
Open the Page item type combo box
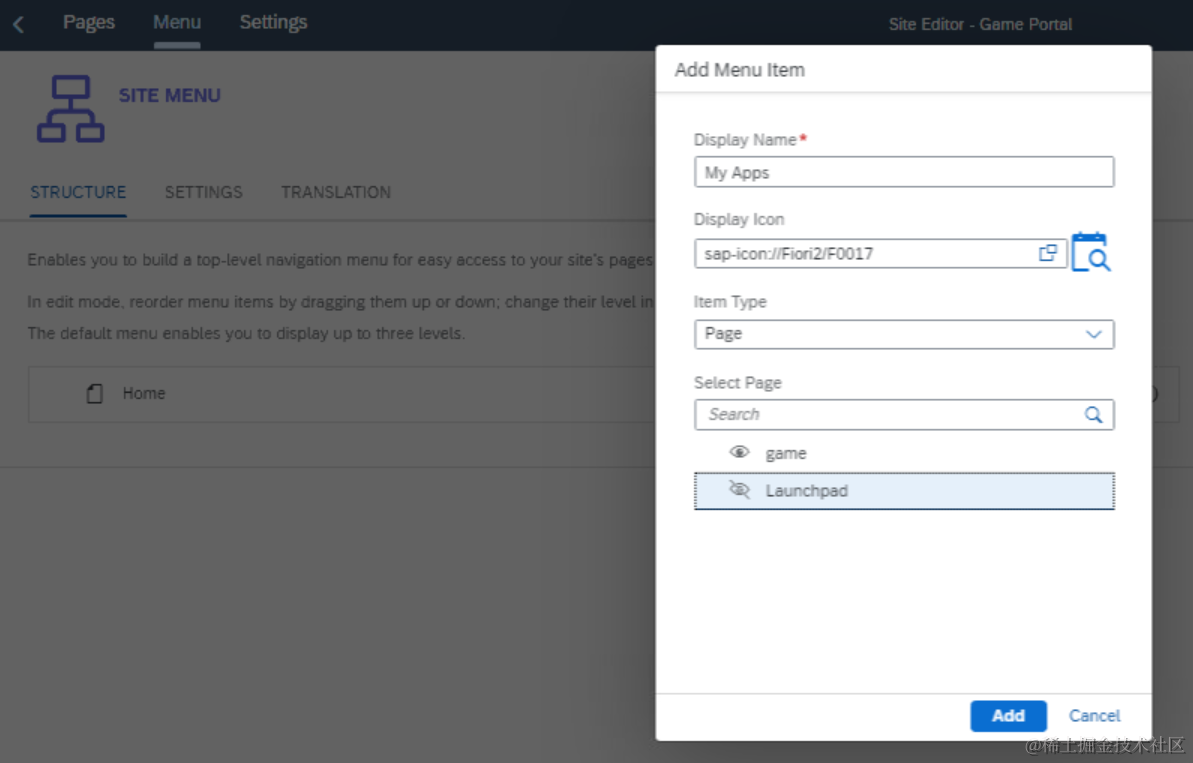pos(904,334)
